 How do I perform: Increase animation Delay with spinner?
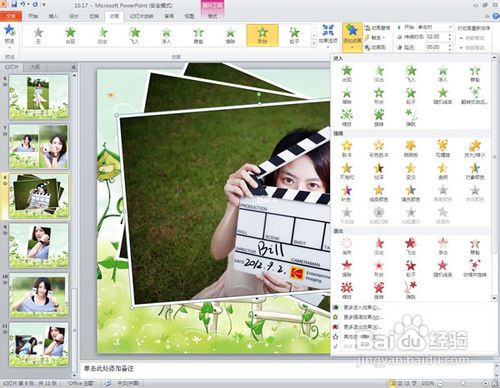(450, 46)
